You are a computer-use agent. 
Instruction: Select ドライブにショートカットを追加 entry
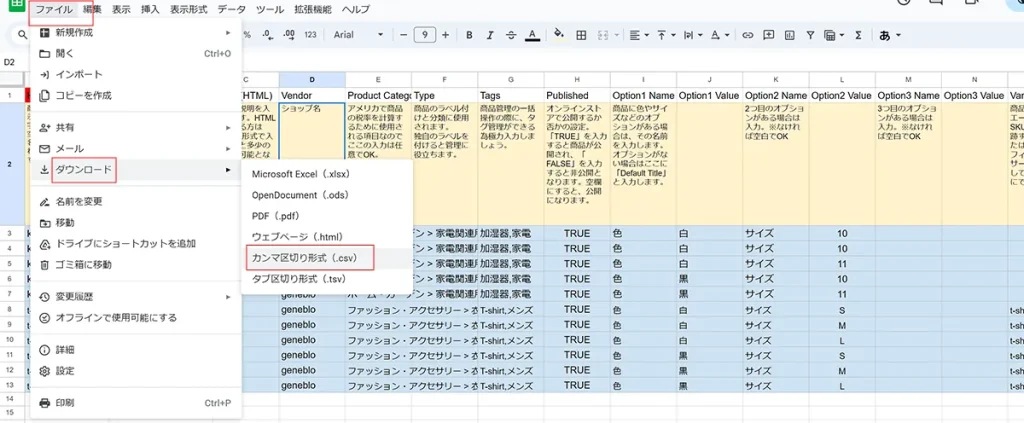click(x=136, y=243)
